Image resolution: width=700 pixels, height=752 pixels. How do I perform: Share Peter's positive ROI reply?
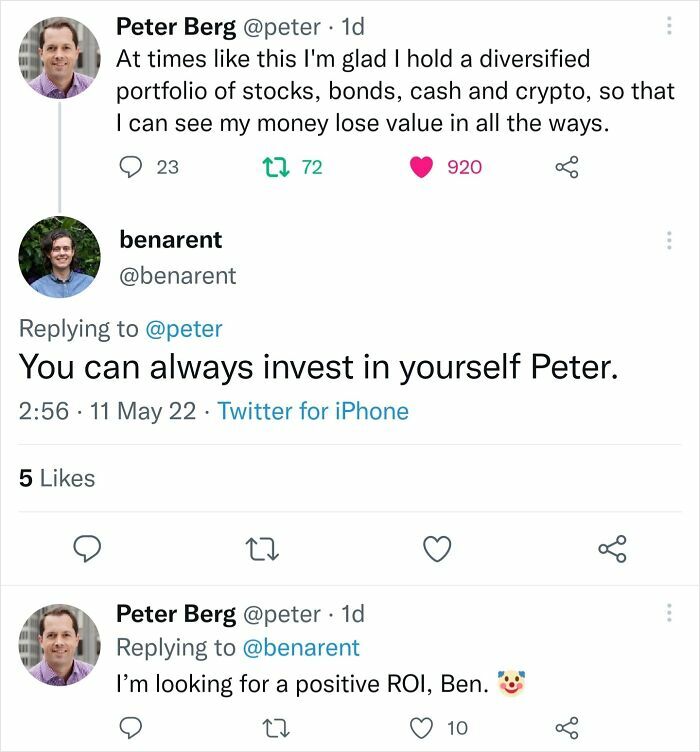coord(567,726)
